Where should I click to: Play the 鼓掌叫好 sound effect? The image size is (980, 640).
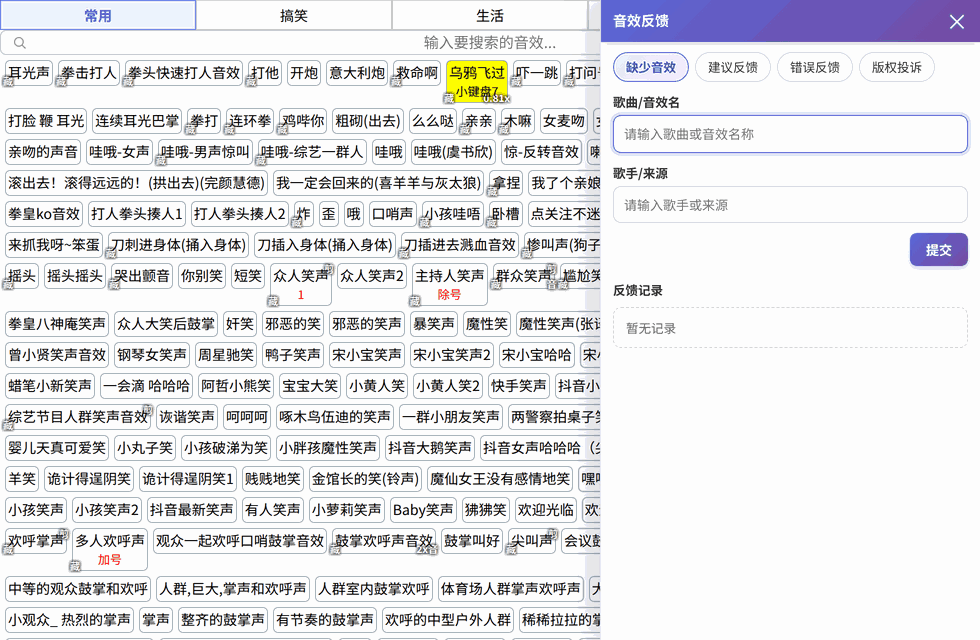coord(472,541)
